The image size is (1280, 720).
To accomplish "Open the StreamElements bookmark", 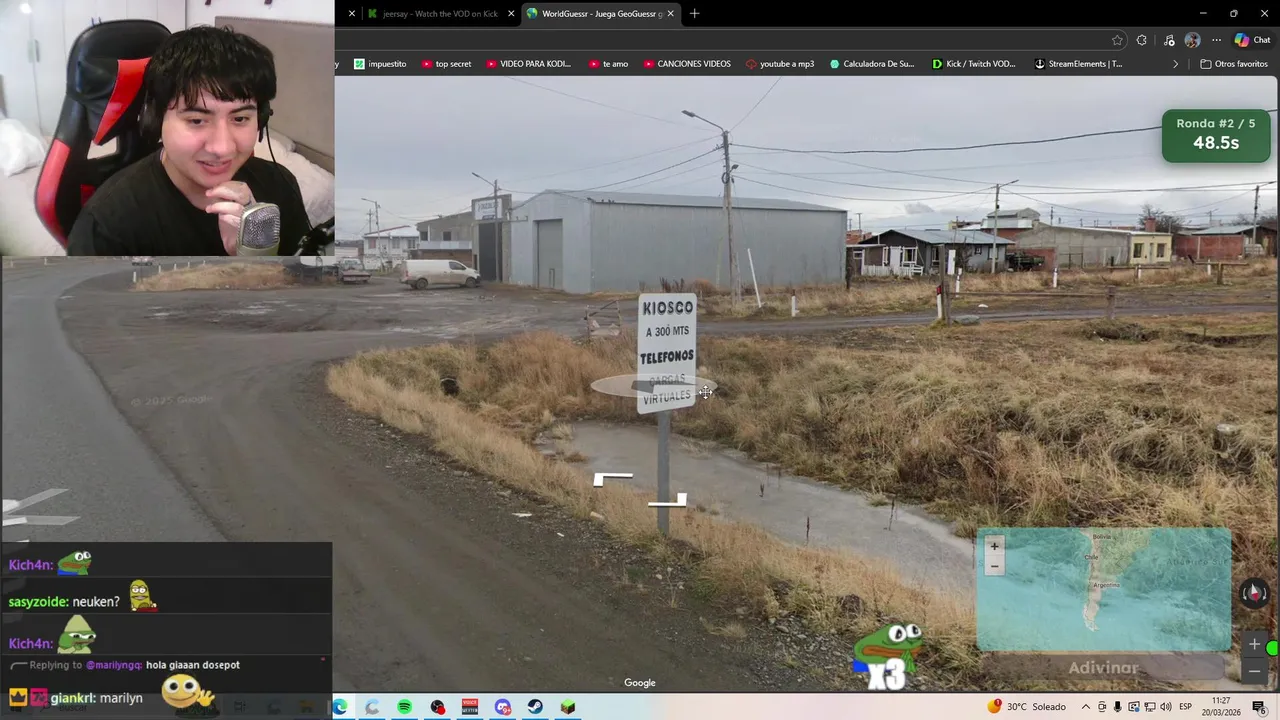I will coord(1078,64).
